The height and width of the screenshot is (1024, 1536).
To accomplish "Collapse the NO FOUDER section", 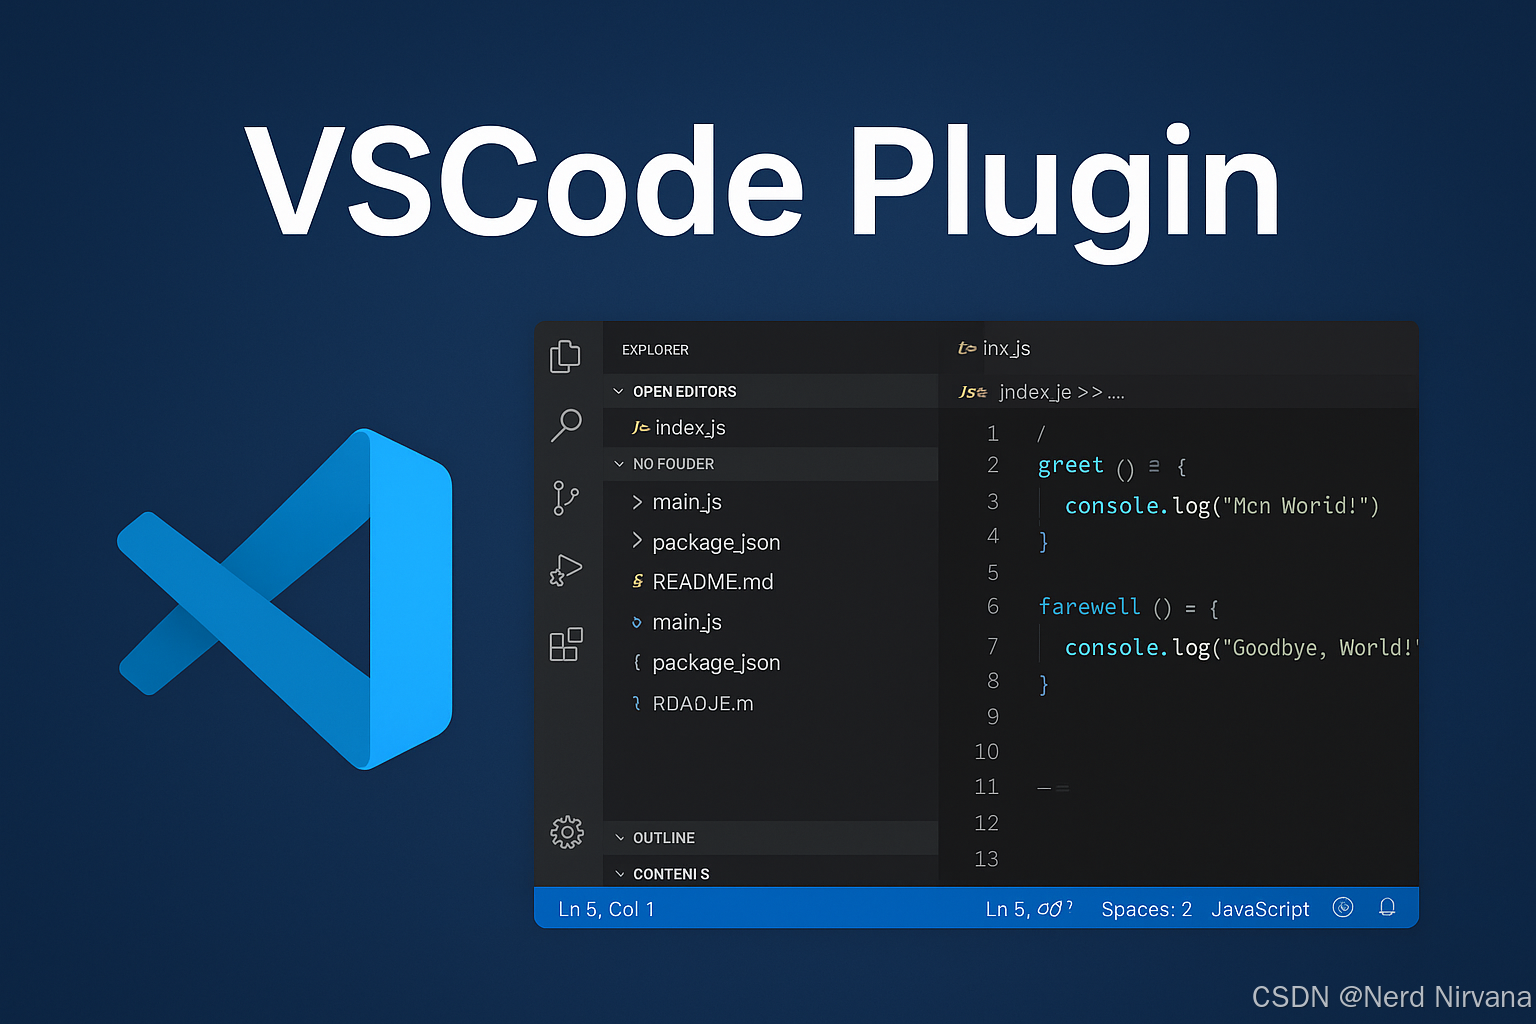I will (619, 464).
